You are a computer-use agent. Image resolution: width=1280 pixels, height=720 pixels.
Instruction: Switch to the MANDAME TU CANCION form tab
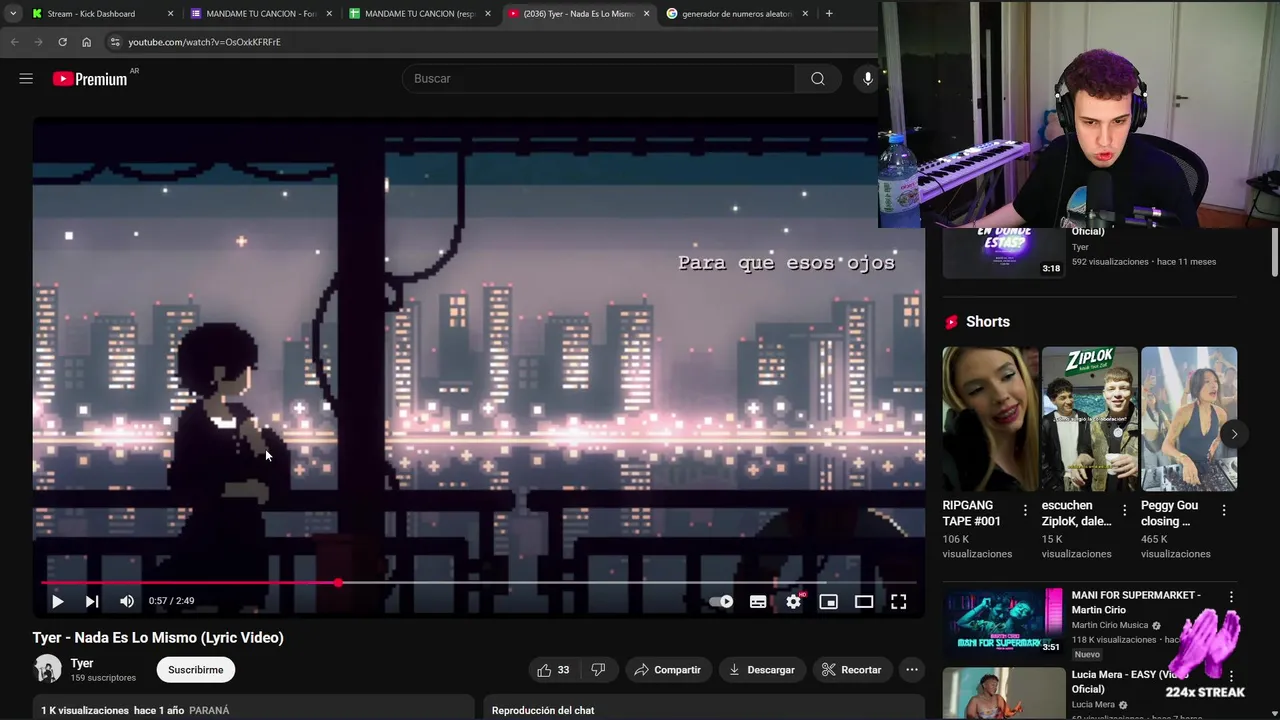coord(261,14)
